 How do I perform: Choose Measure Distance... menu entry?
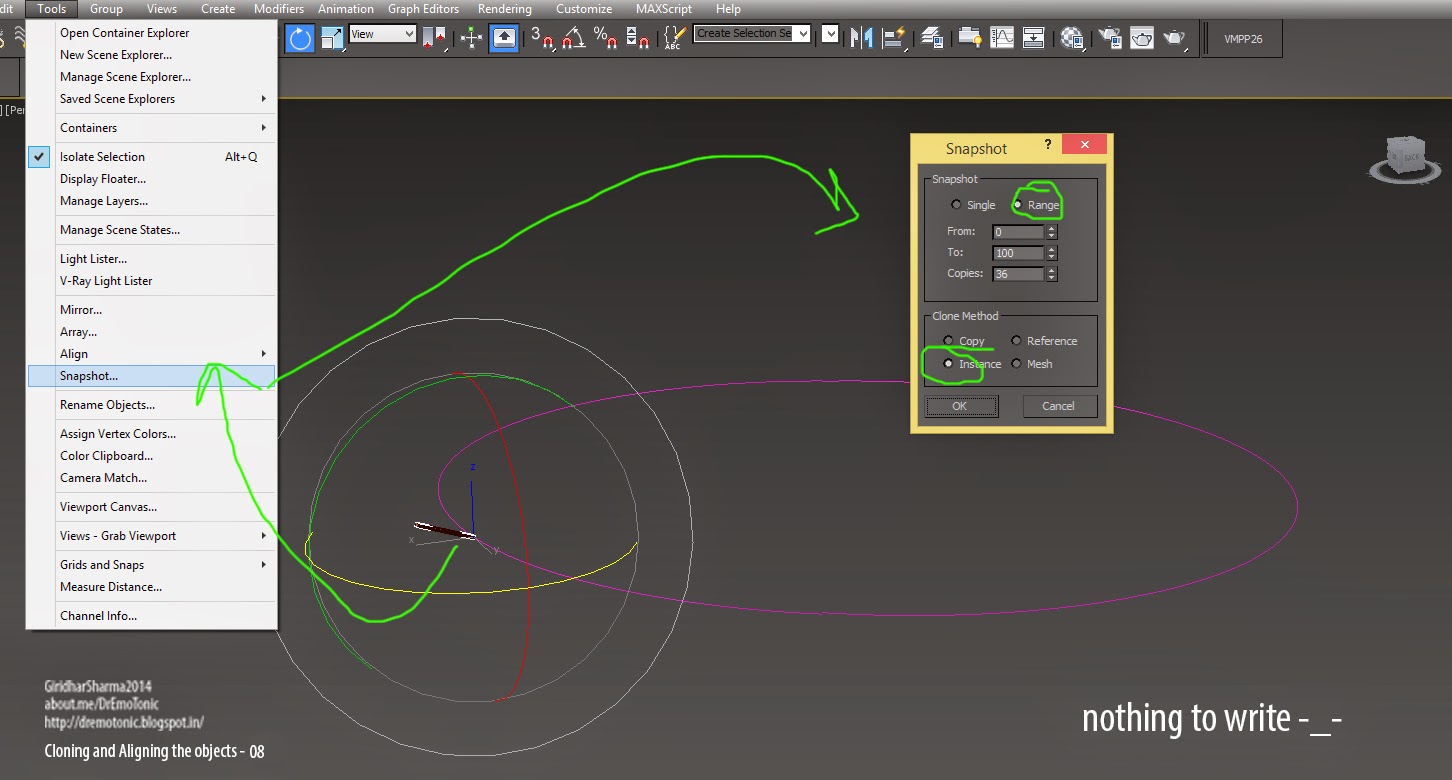(151, 587)
